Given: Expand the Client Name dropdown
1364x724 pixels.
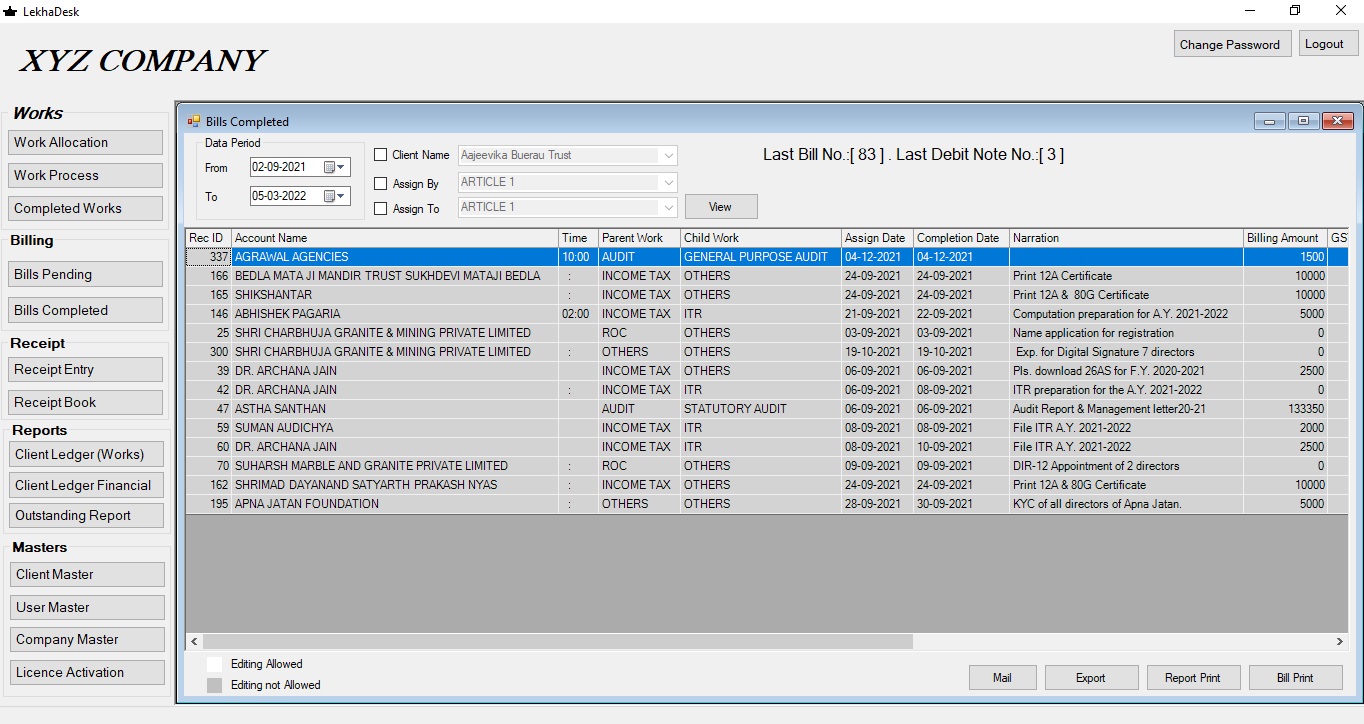Looking at the screenshot, I should click(x=668, y=155).
